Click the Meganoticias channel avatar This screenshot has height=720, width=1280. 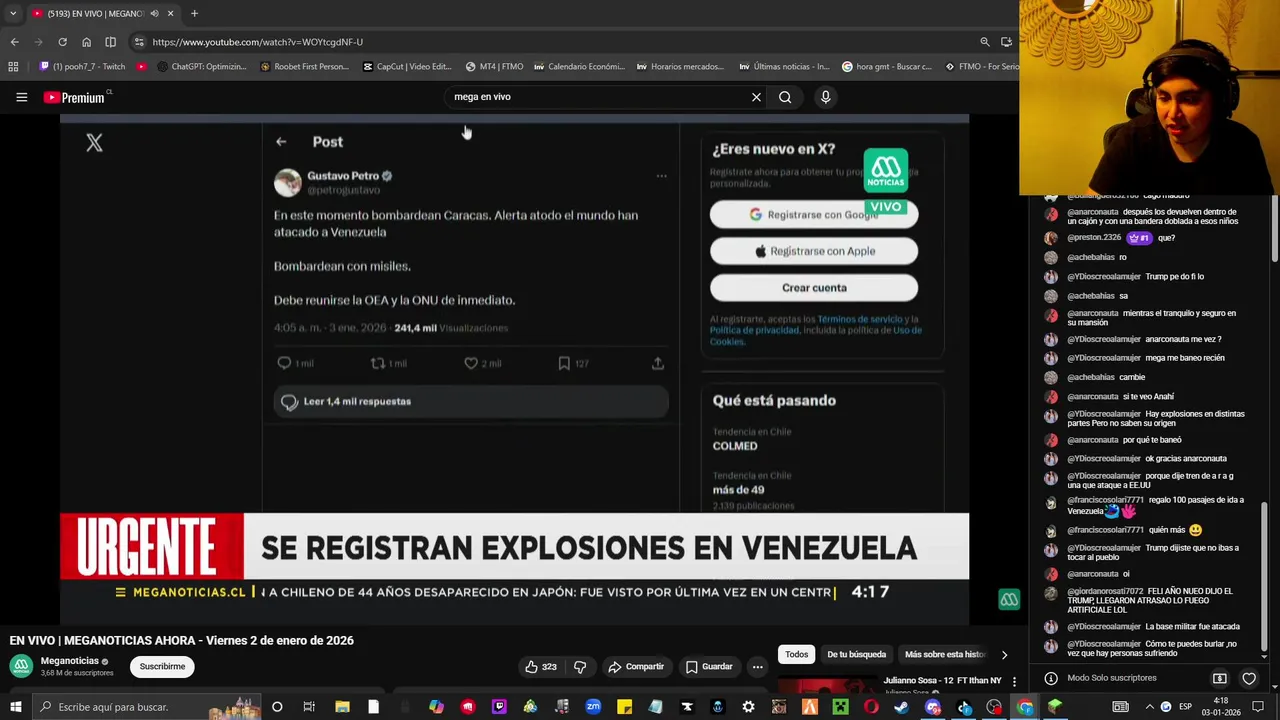(x=20, y=666)
